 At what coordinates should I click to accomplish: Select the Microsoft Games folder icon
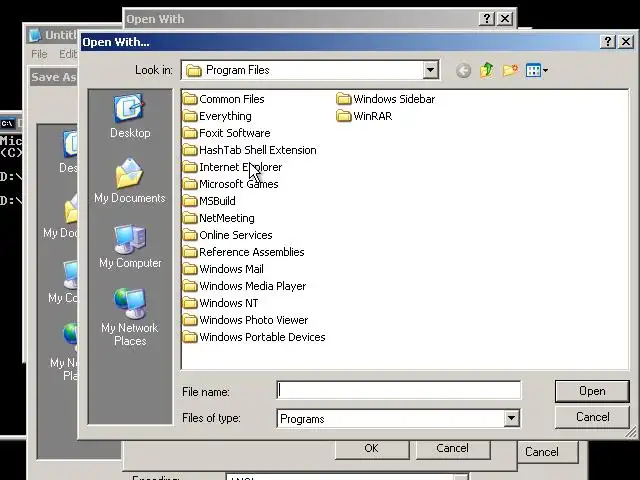(190, 184)
